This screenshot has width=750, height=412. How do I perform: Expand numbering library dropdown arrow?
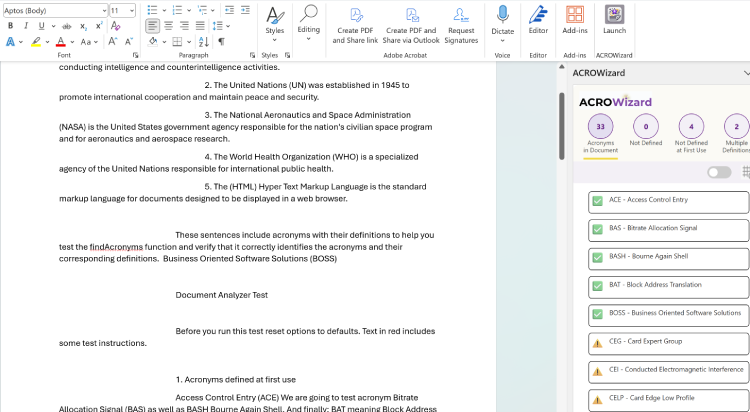[189, 10]
